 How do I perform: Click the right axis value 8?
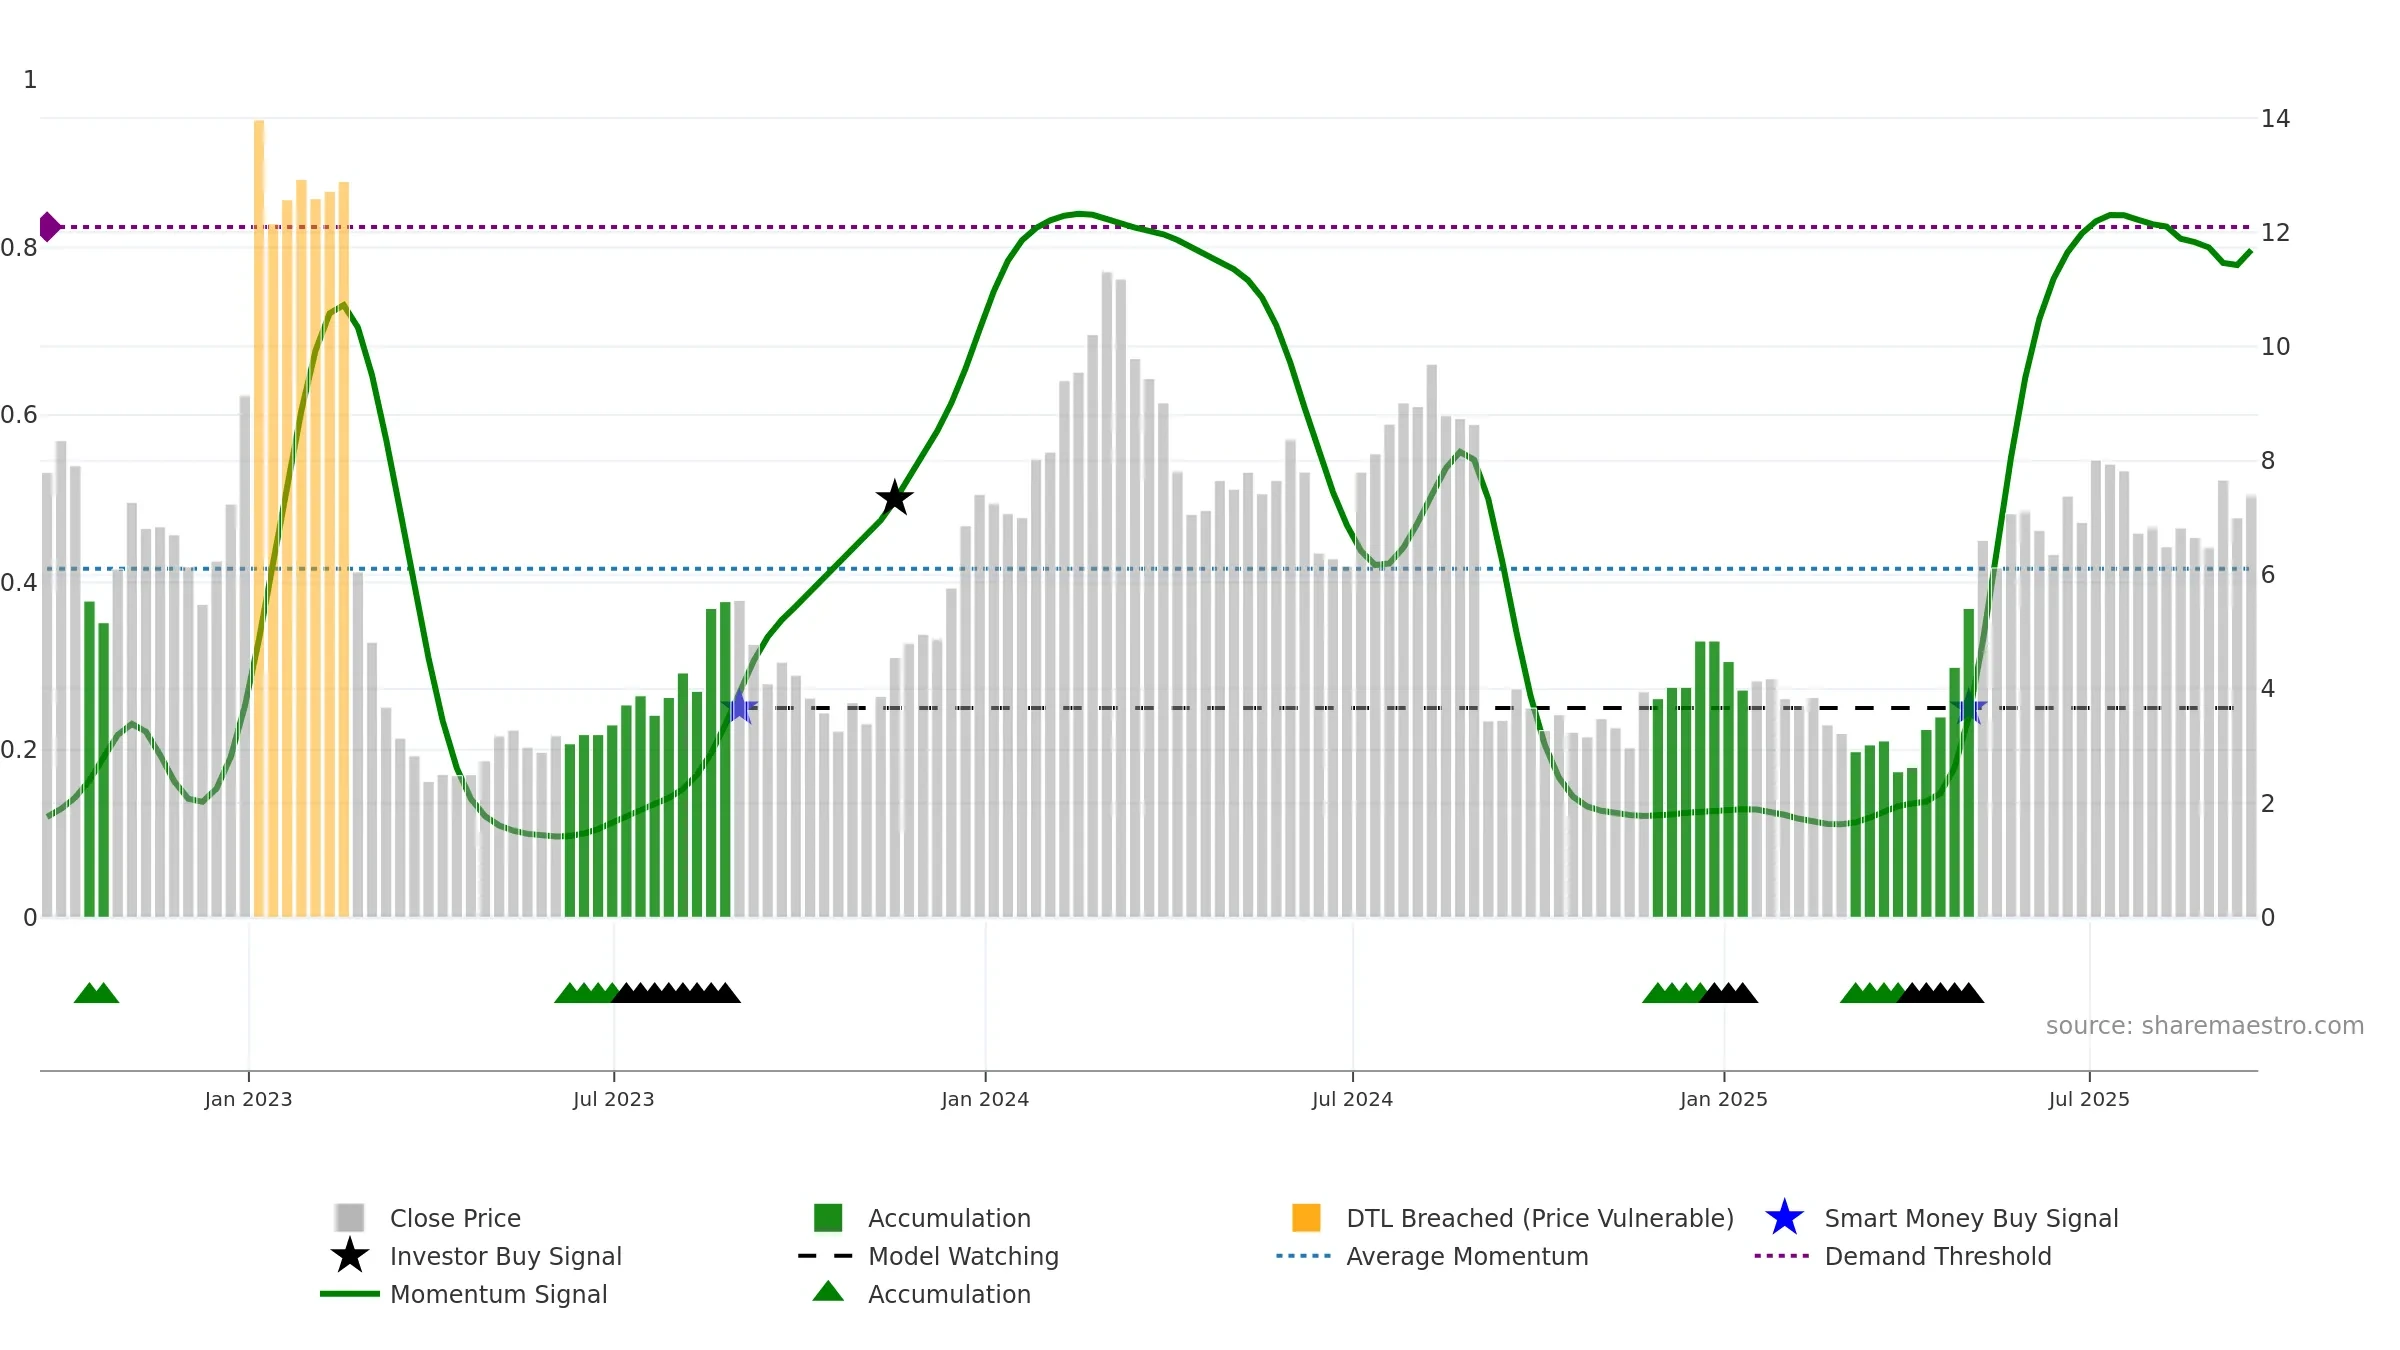tap(2268, 460)
